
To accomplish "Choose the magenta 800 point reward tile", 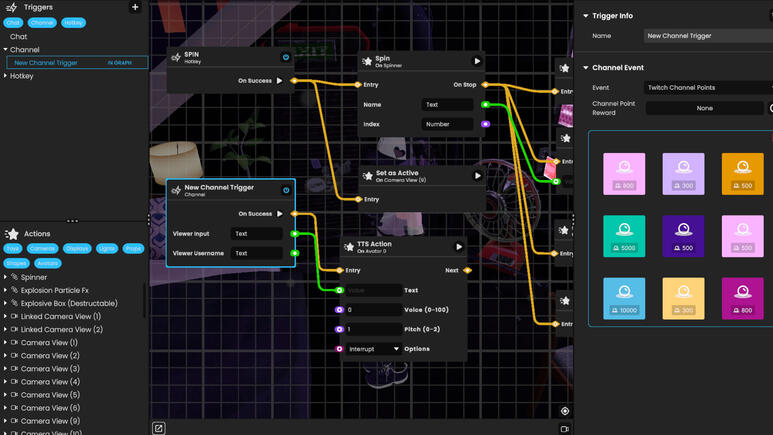I will point(742,298).
